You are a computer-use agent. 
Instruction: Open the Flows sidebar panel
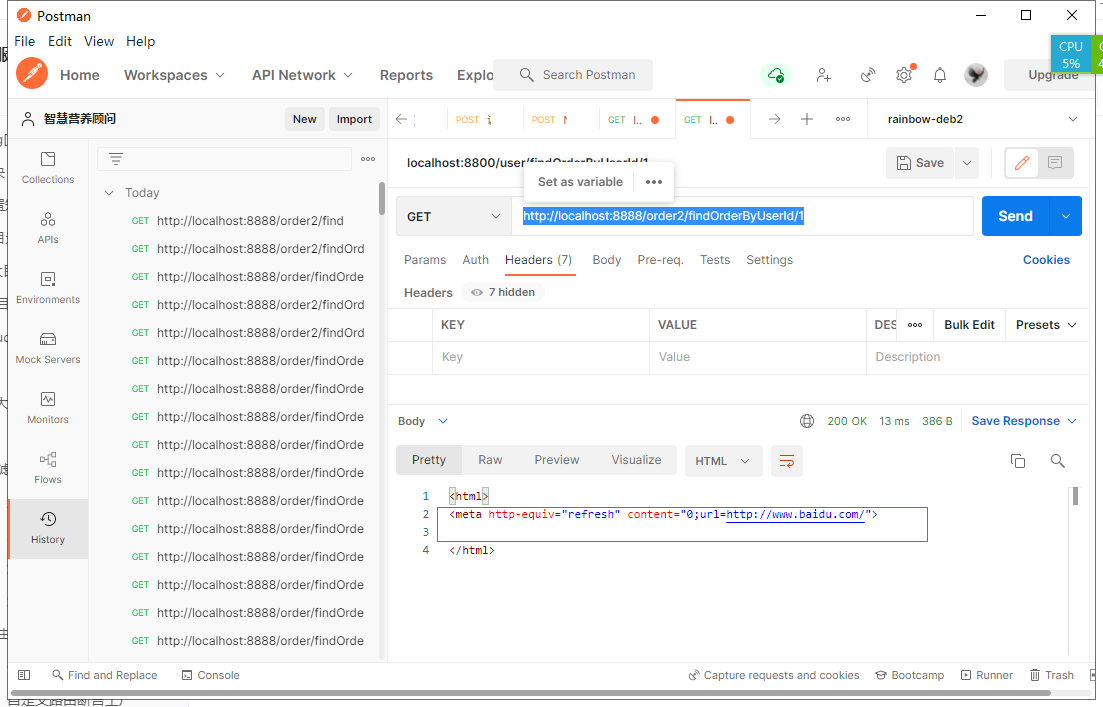coord(48,467)
